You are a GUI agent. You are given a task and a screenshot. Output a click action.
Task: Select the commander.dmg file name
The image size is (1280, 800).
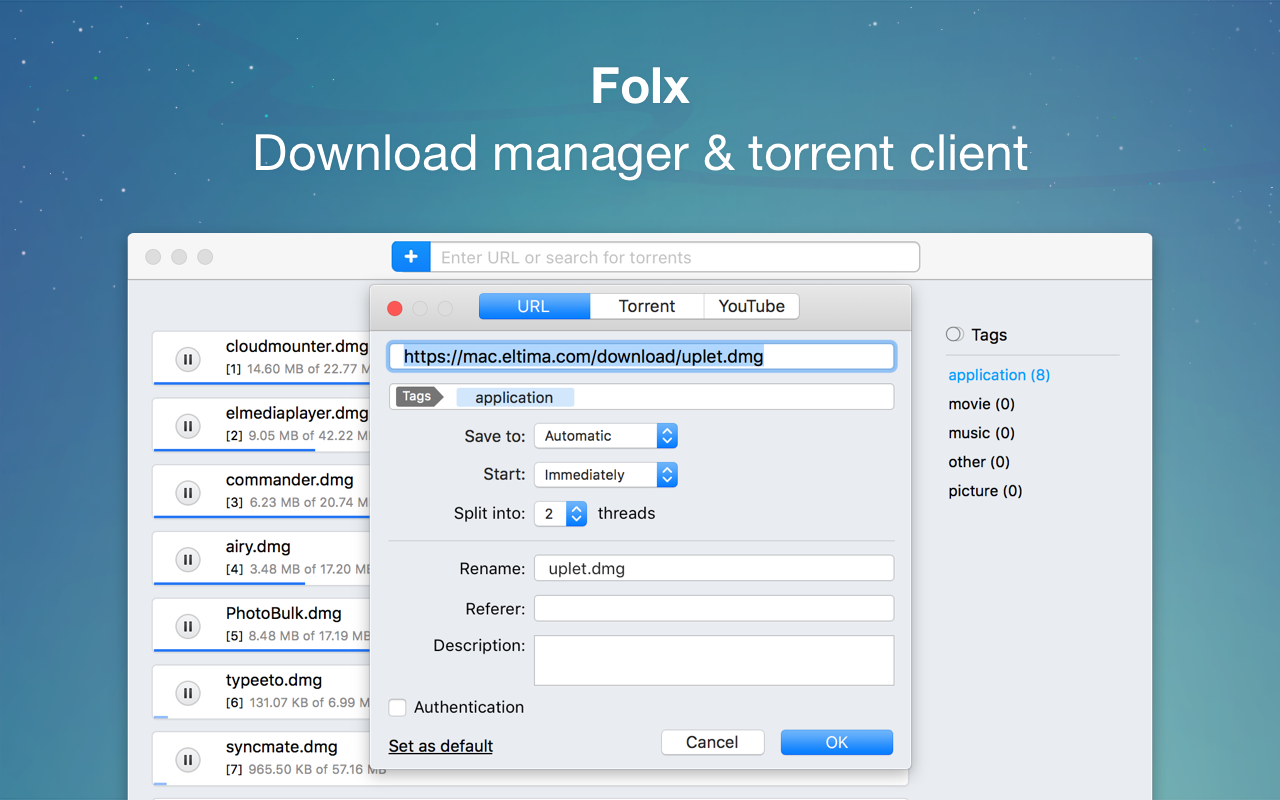[x=290, y=480]
